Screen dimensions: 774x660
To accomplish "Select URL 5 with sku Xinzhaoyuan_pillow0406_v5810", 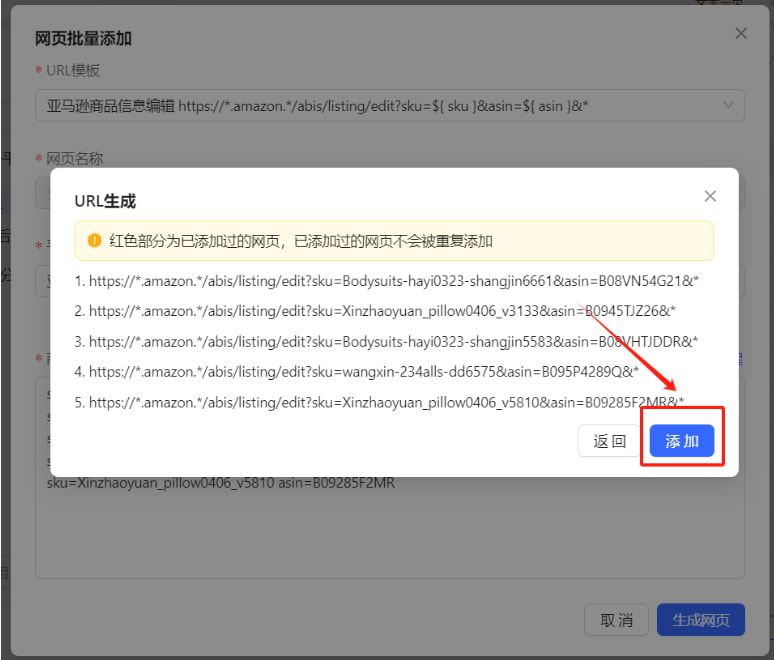I will (379, 402).
